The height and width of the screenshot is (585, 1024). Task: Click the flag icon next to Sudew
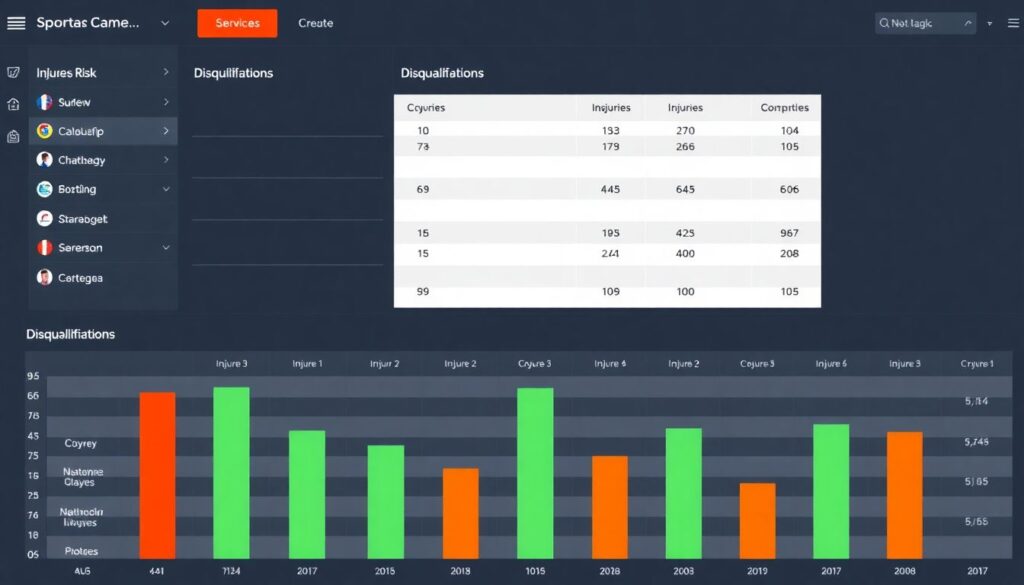44,102
